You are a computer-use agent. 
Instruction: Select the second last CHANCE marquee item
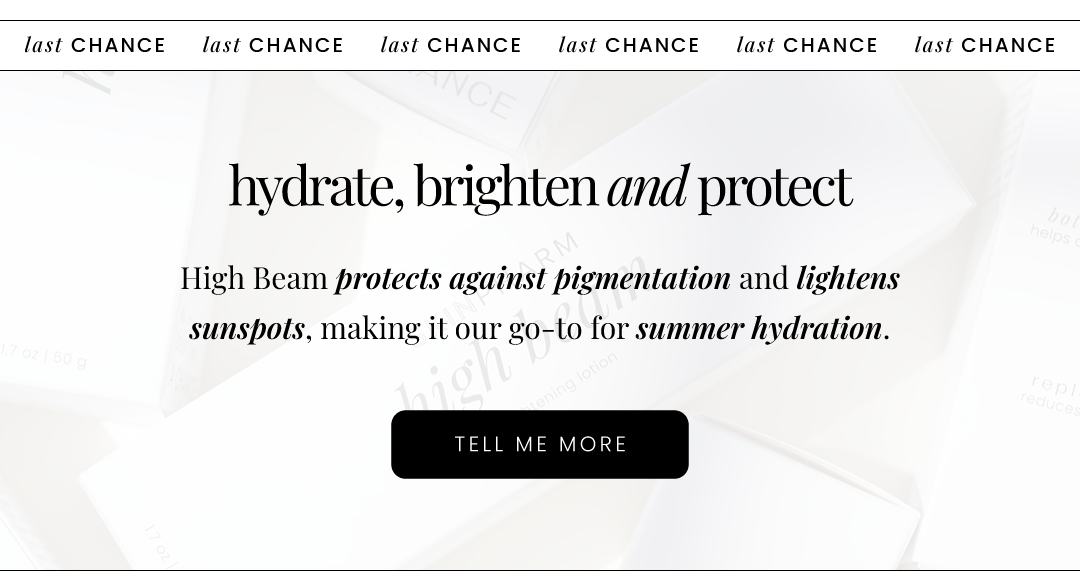(273, 45)
